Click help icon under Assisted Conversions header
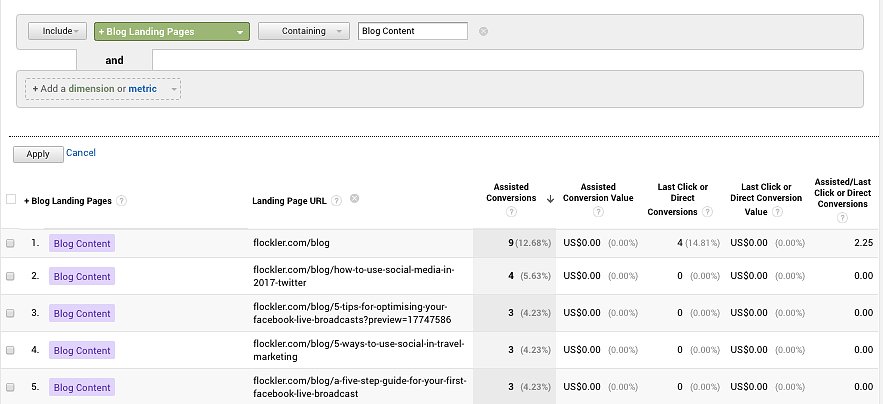Screen dimensions: 883x404 (511, 212)
